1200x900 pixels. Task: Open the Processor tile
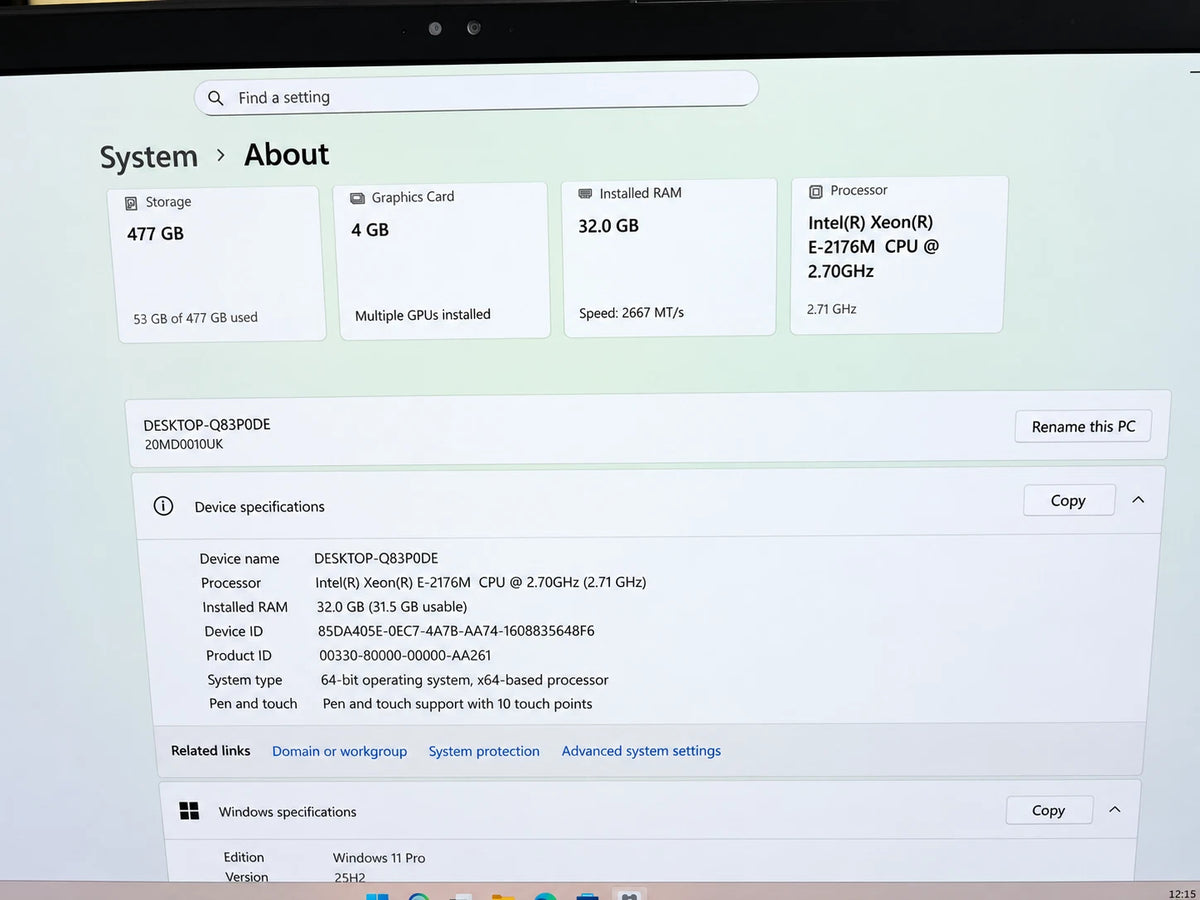click(899, 254)
